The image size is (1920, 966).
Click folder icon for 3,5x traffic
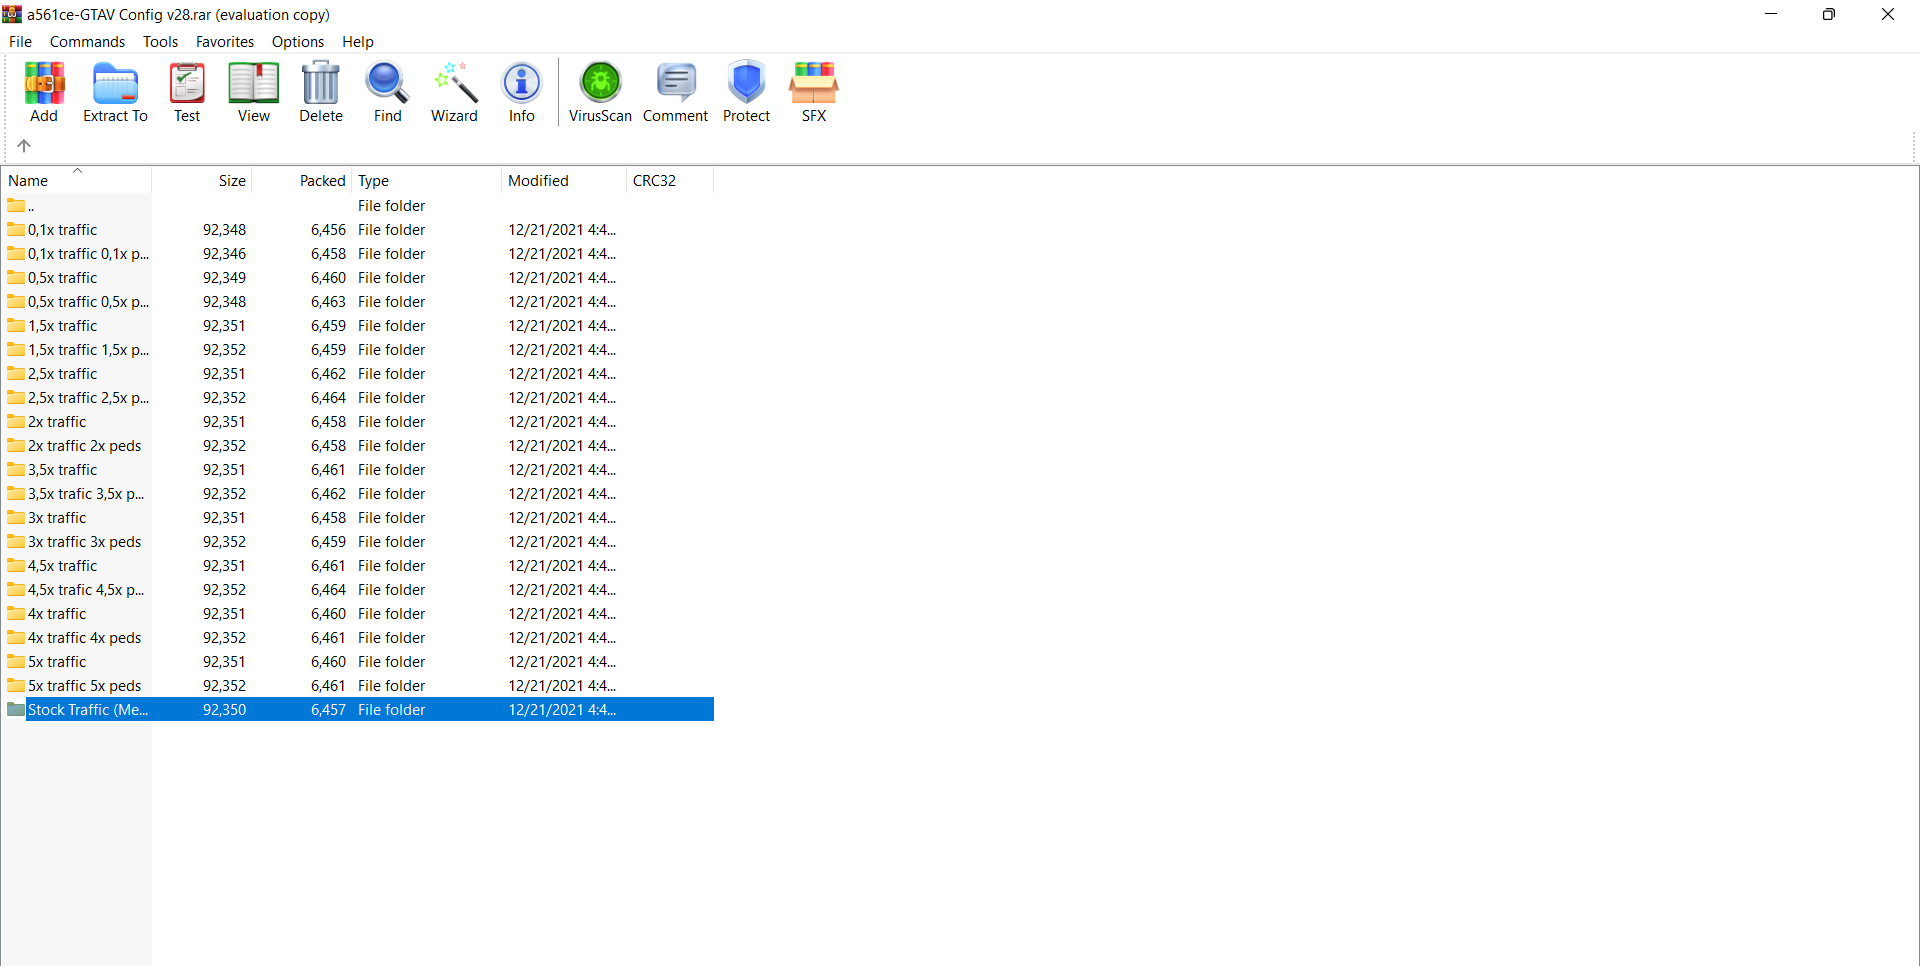16,470
